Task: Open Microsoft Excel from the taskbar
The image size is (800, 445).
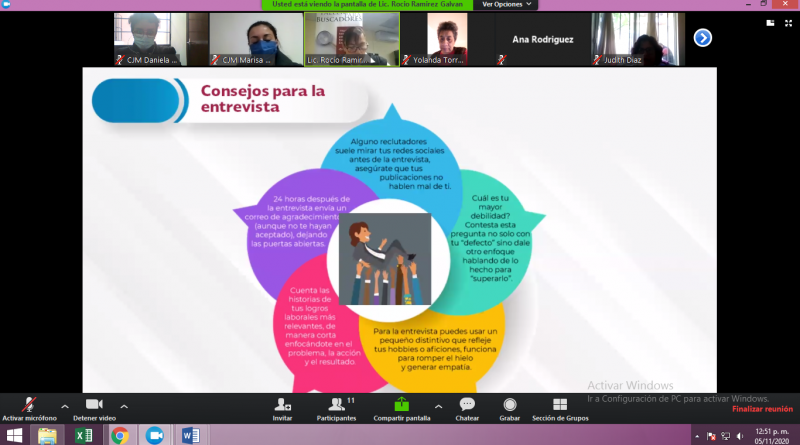Action: coord(84,435)
